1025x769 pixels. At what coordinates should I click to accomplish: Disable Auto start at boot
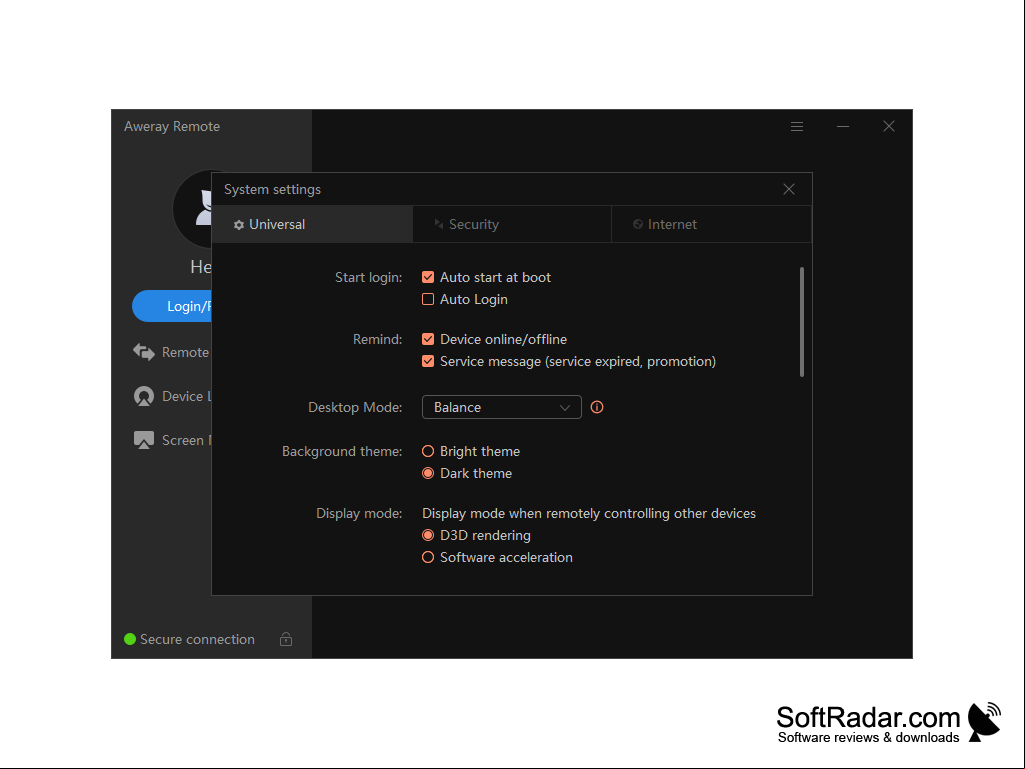click(x=428, y=277)
